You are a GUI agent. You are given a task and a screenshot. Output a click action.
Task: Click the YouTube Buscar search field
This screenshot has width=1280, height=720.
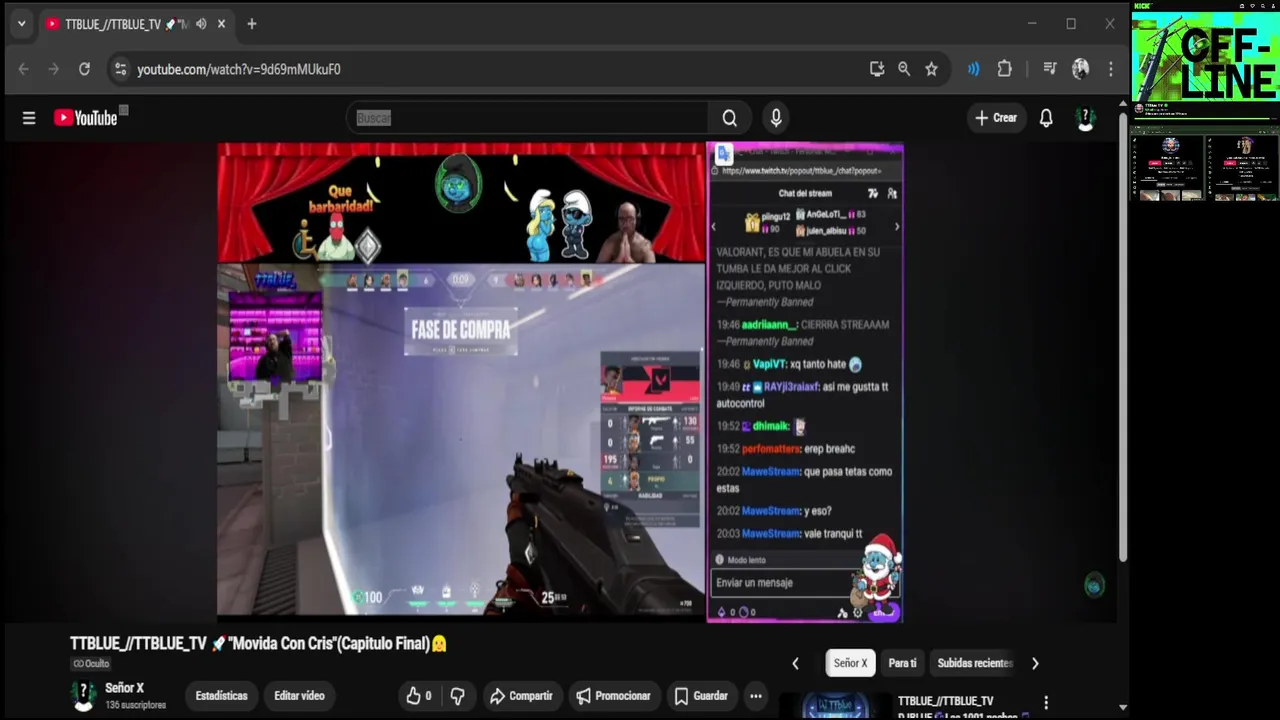point(529,118)
